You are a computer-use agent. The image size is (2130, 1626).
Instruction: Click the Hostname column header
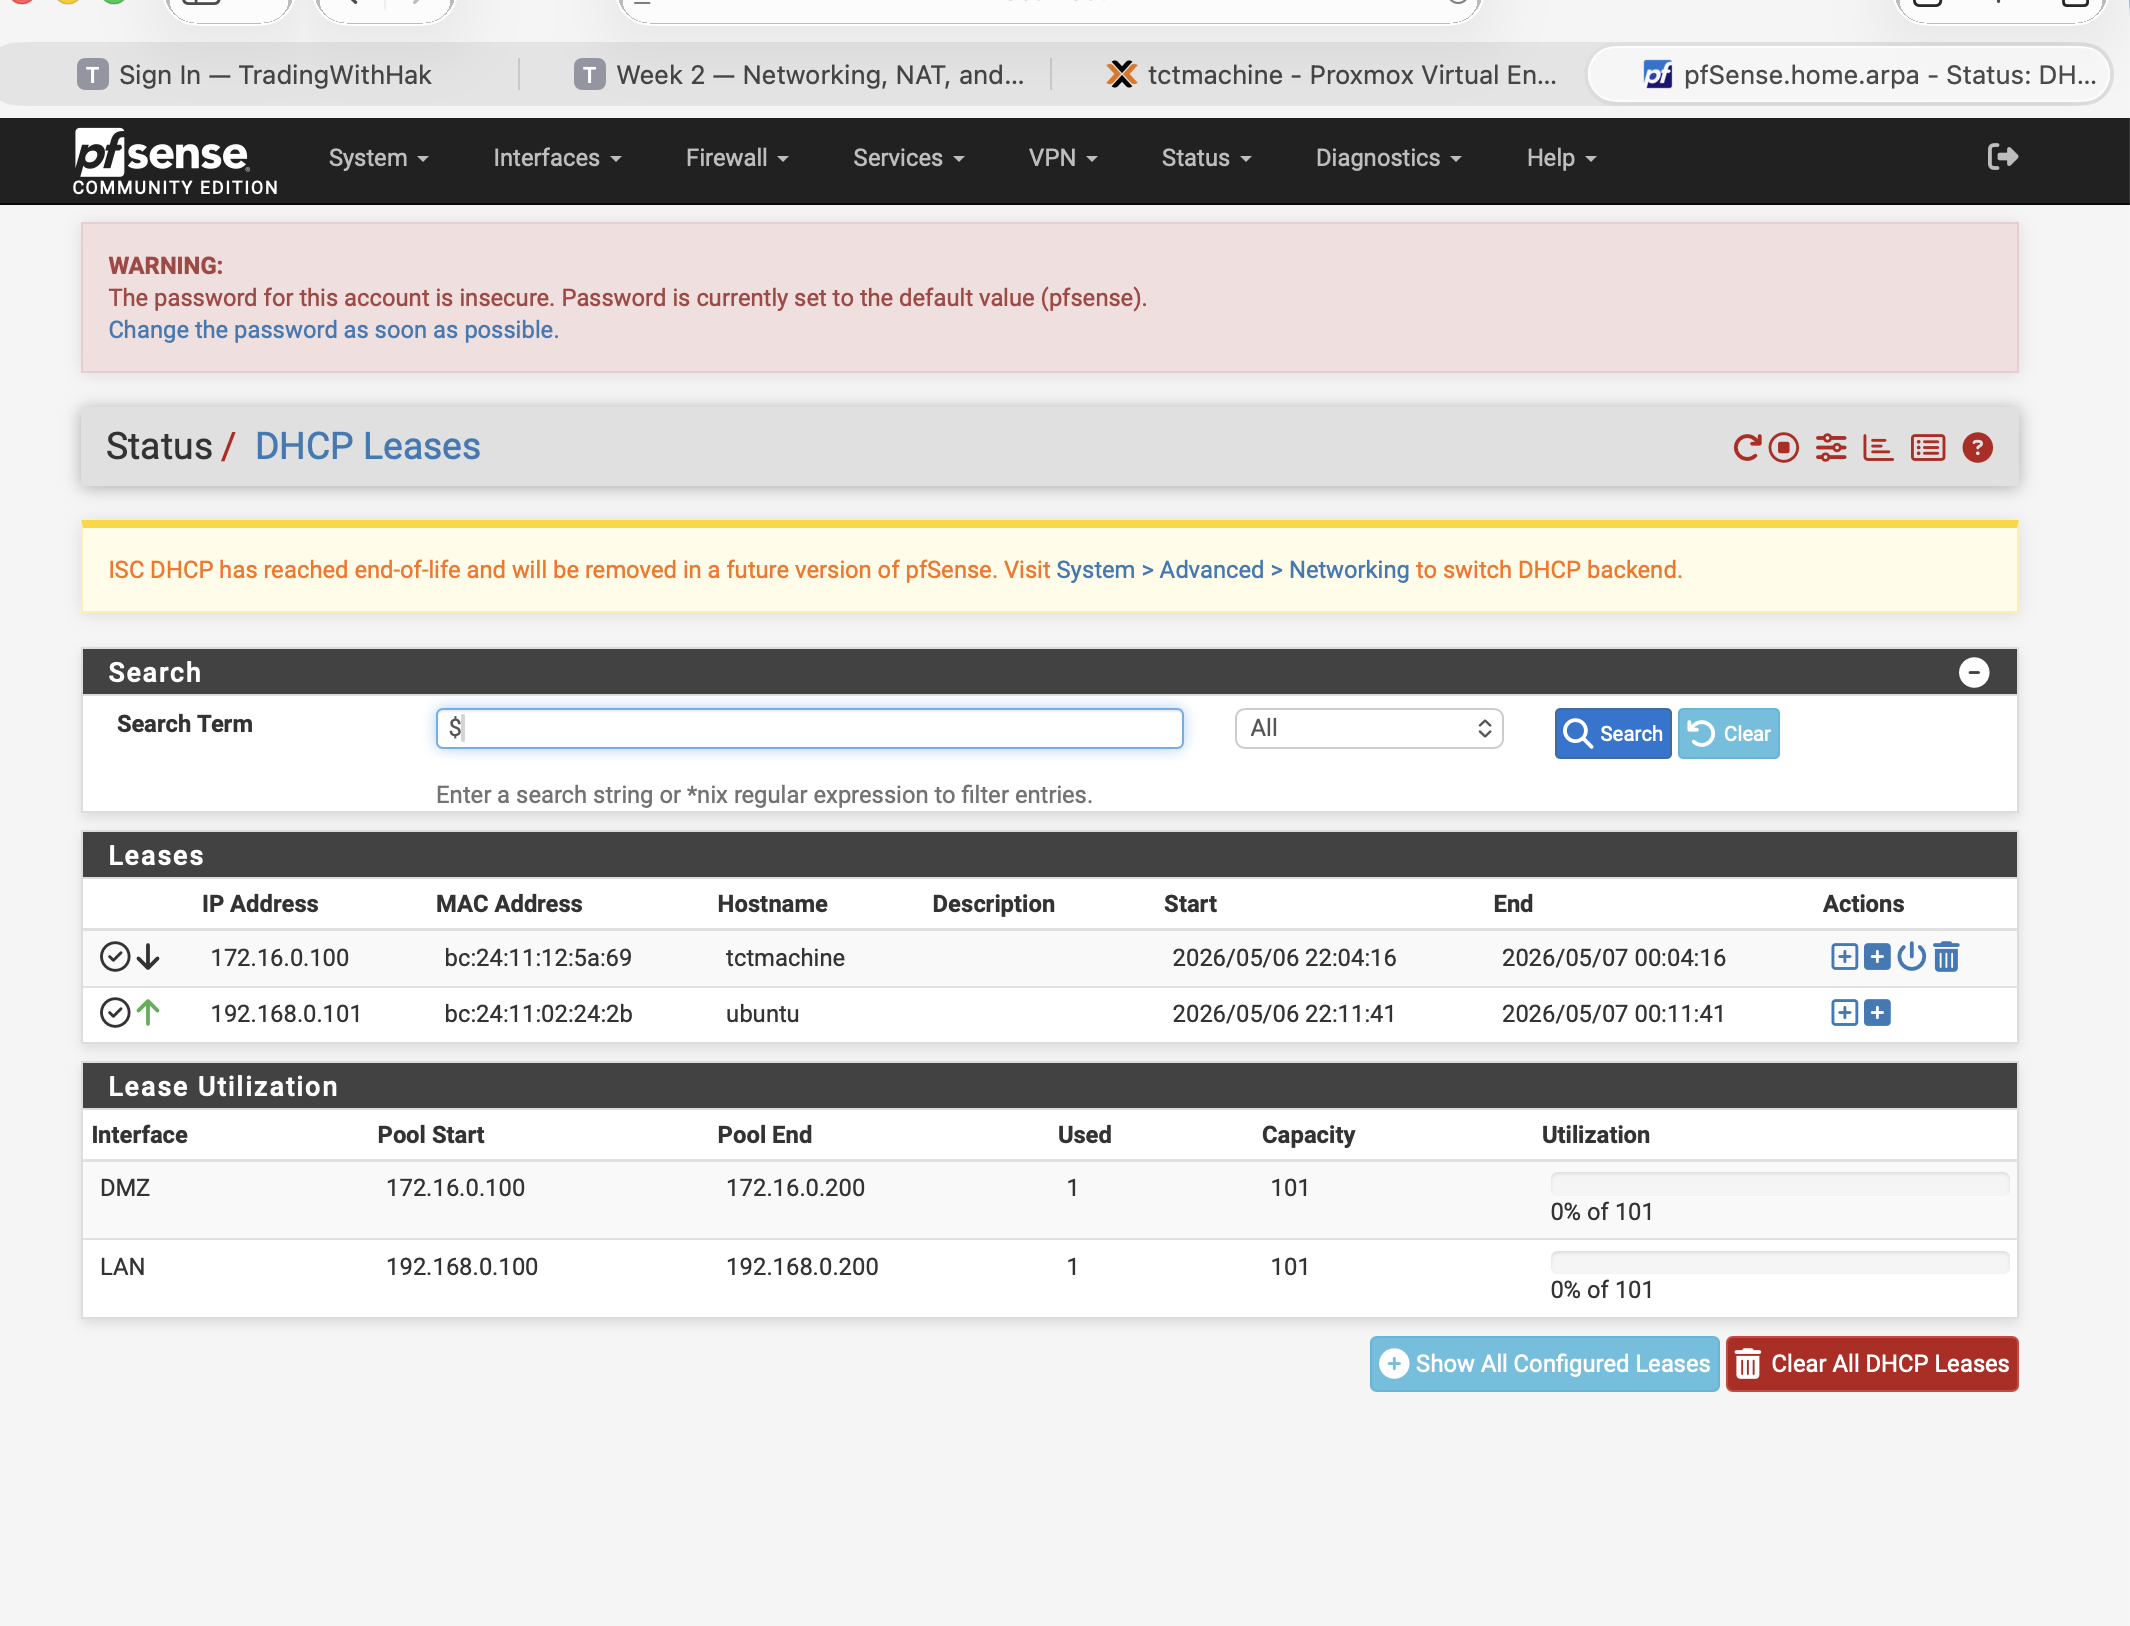(x=772, y=904)
